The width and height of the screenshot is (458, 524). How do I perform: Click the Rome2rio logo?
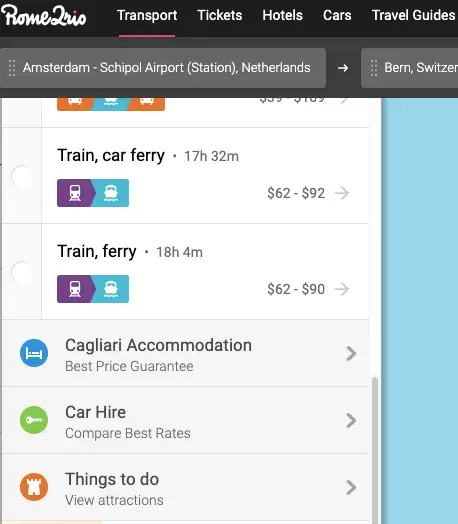(43, 16)
